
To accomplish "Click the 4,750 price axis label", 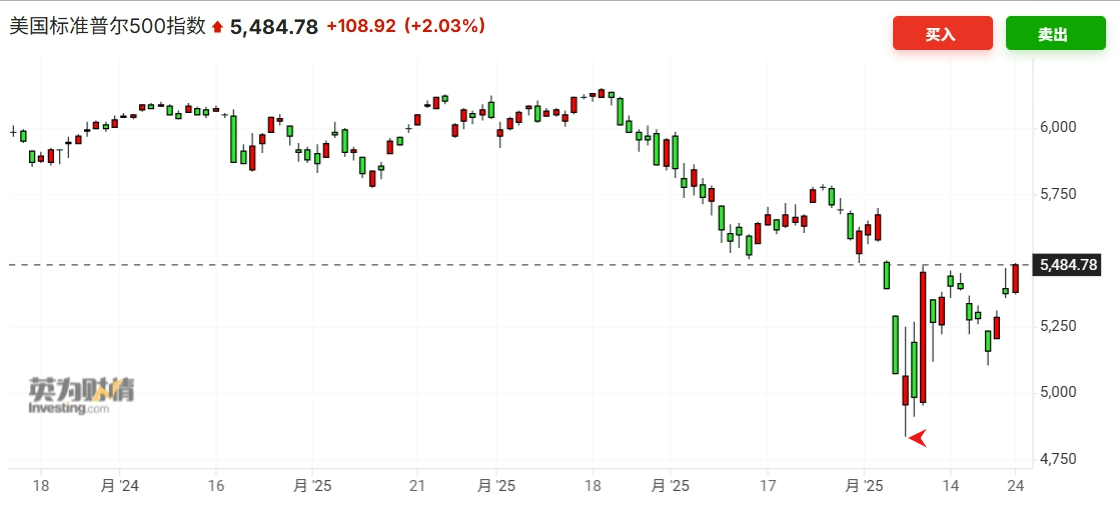I will (x=1059, y=459).
